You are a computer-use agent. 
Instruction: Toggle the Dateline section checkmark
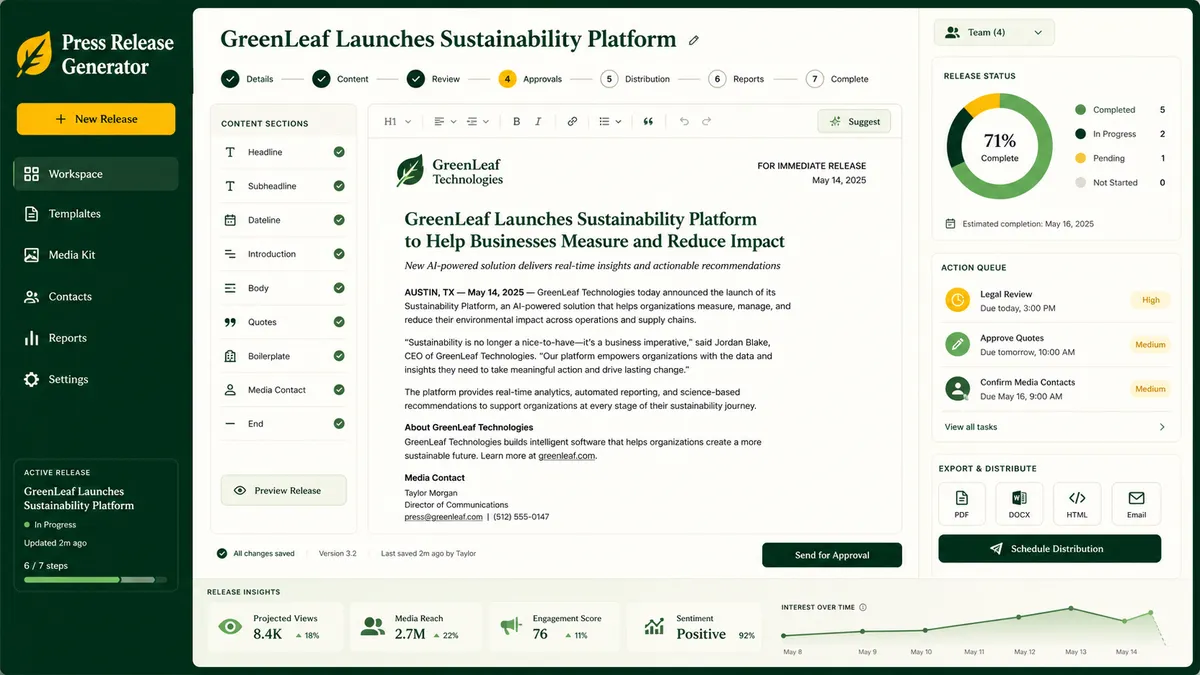(x=339, y=220)
